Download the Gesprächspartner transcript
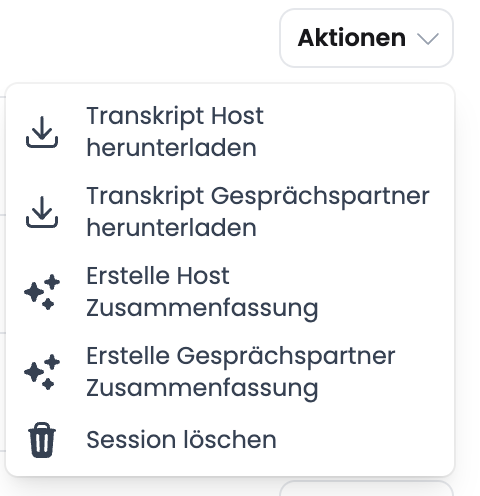The height and width of the screenshot is (496, 480). point(230,212)
